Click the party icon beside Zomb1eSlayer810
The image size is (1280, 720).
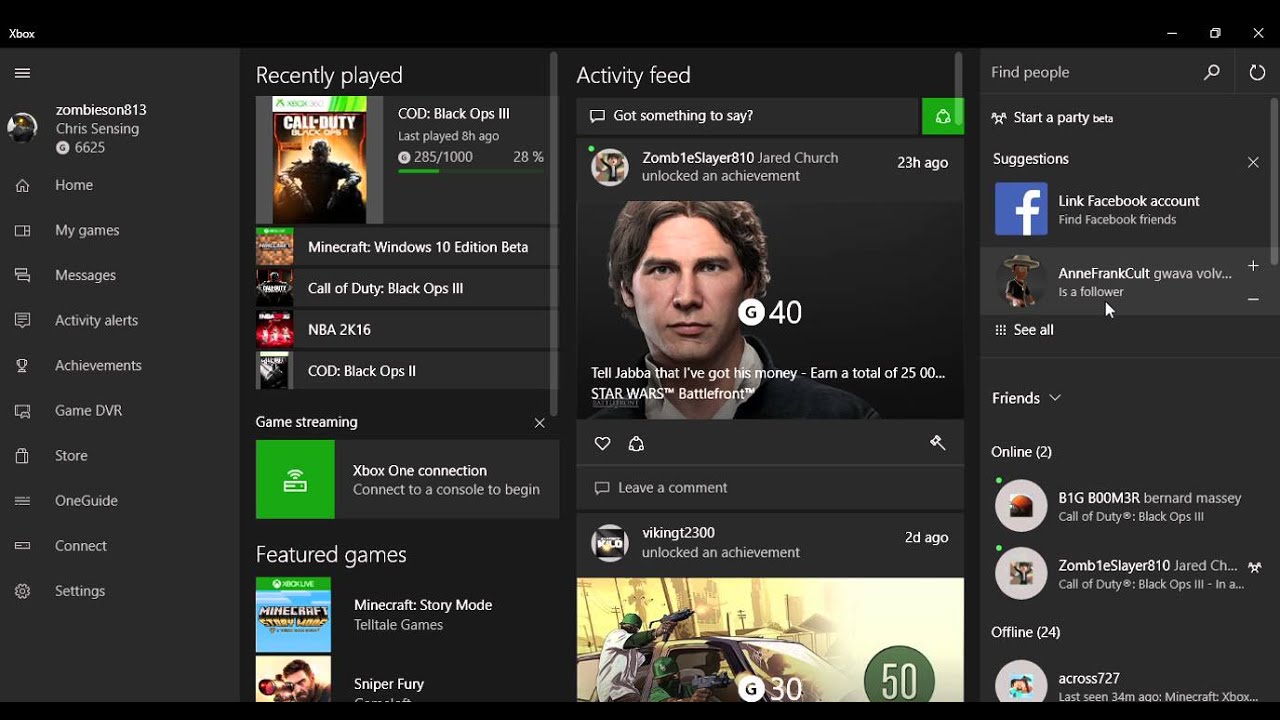pyautogui.click(x=1254, y=566)
